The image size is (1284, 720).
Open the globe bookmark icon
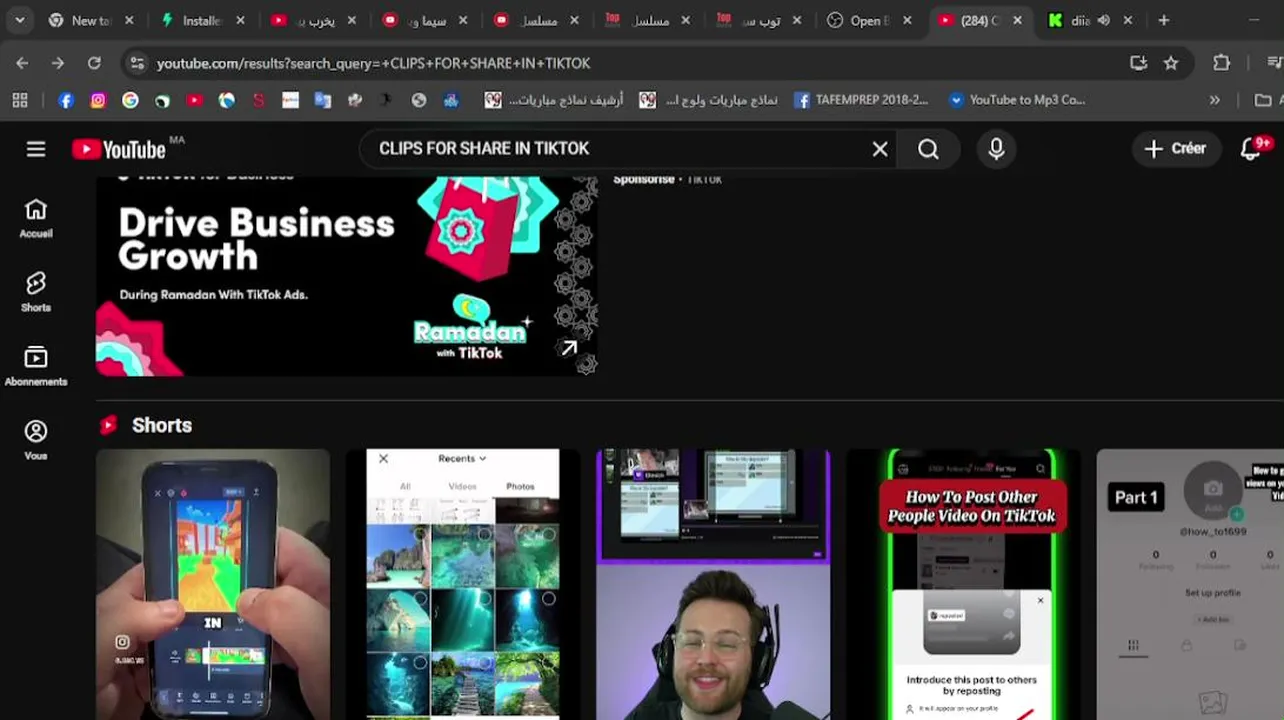(x=419, y=100)
